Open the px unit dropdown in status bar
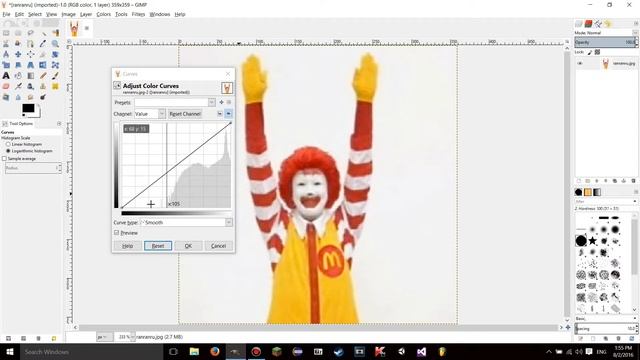Viewport: 640px width, 360px height. click(x=104, y=337)
